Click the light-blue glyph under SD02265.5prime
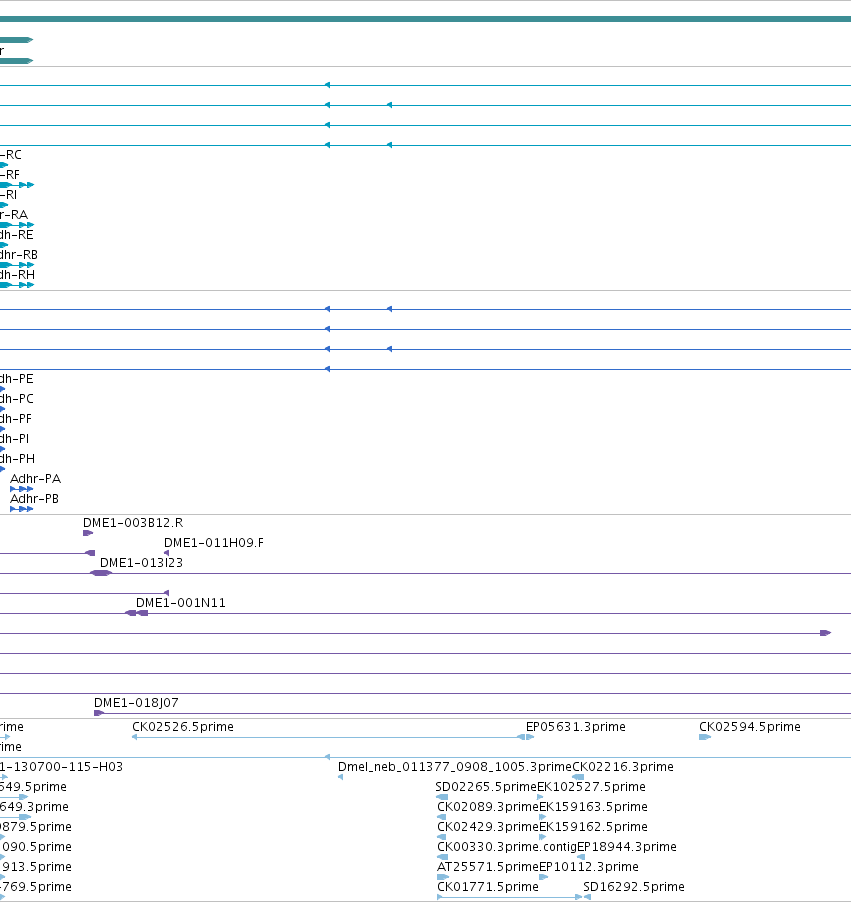This screenshot has height=902, width=851. [x=442, y=797]
